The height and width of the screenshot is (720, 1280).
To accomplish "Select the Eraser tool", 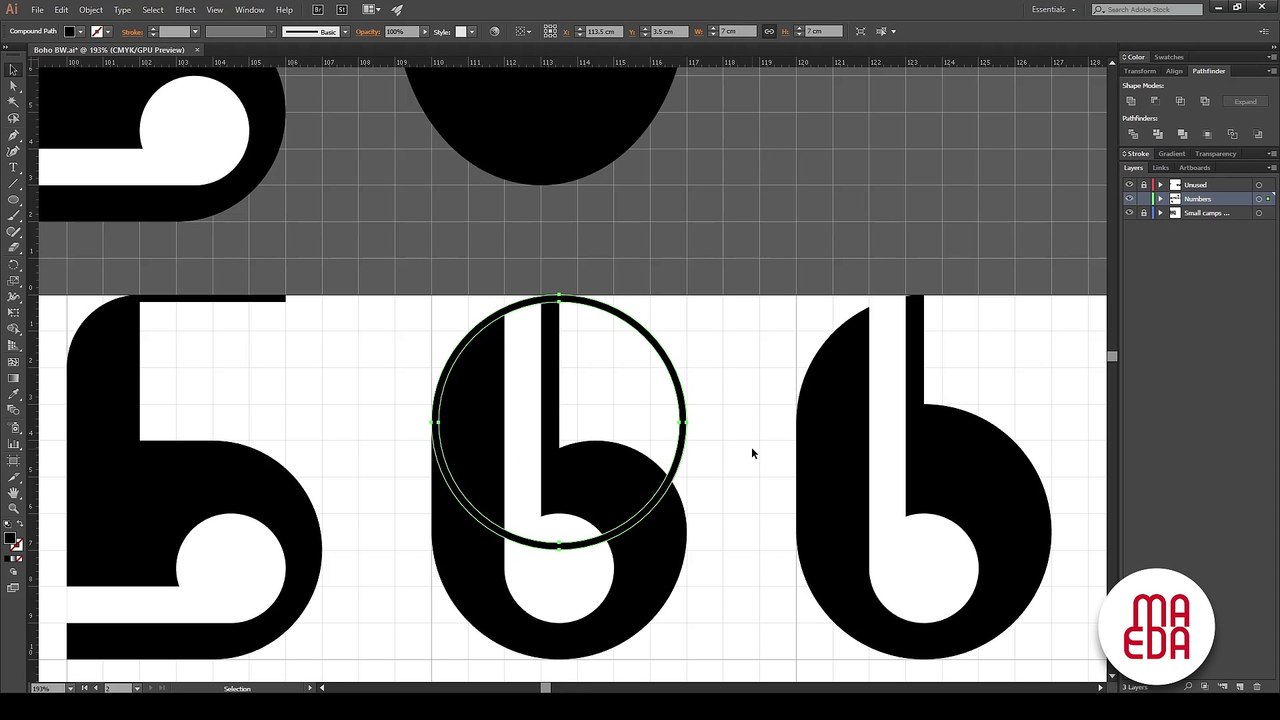I will coord(13,248).
